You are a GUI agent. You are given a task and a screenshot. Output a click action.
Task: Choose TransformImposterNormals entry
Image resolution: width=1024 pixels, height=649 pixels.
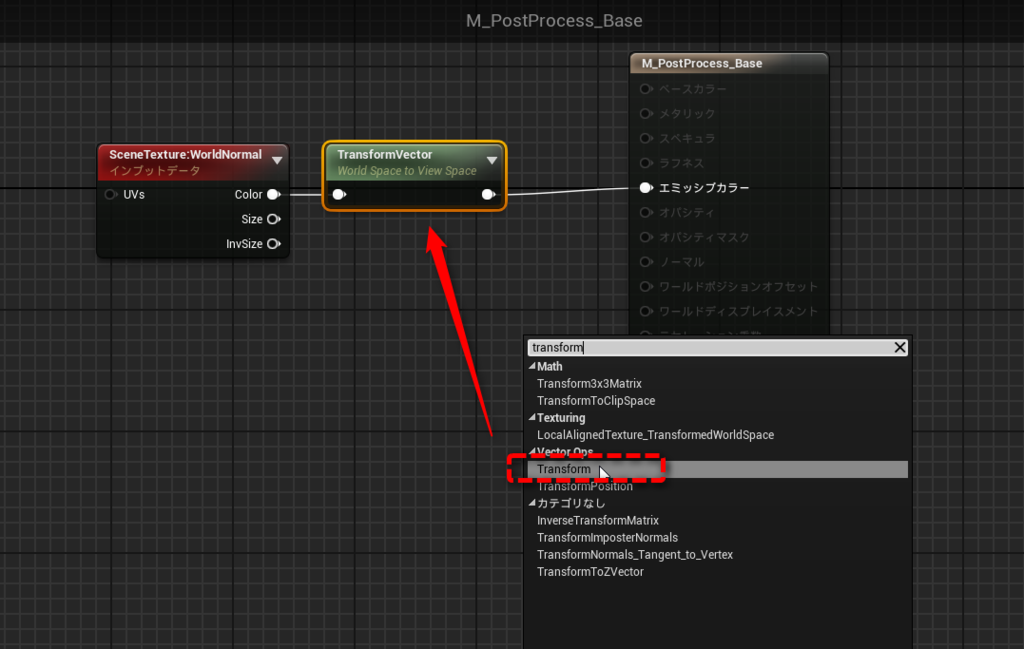pyautogui.click(x=607, y=537)
